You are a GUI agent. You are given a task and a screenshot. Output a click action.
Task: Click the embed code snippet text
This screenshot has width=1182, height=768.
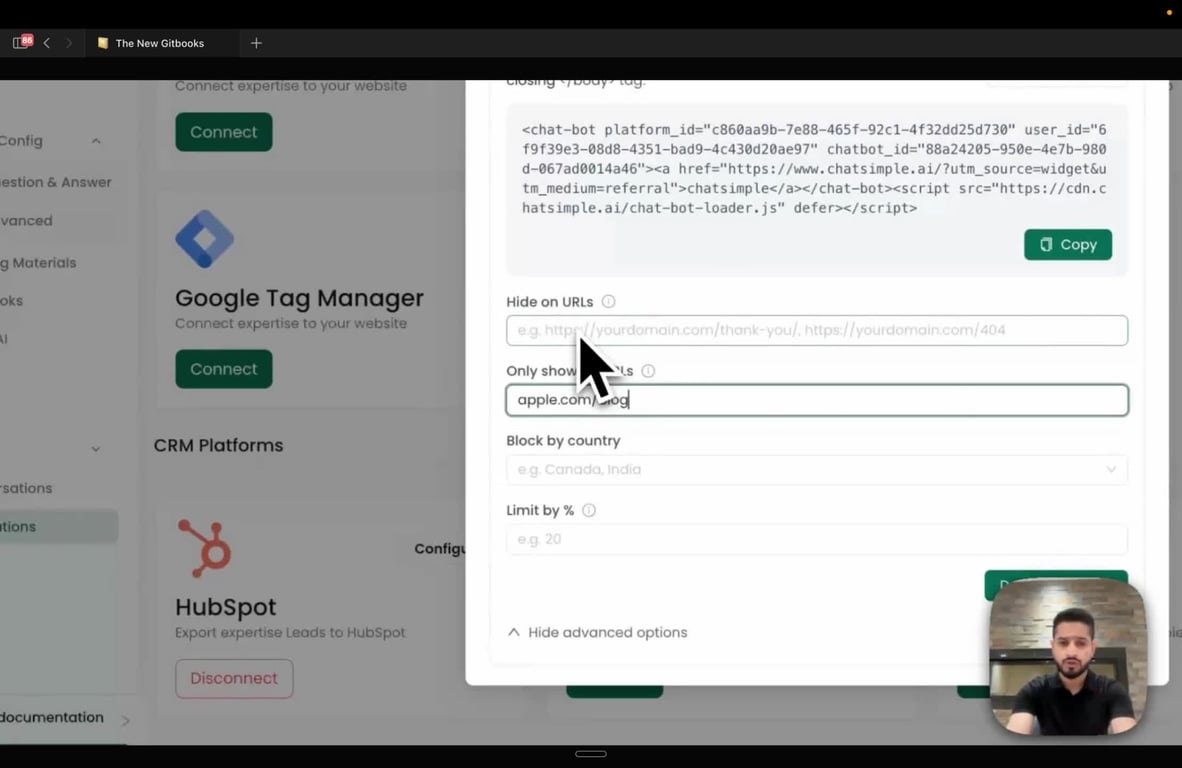[814, 169]
